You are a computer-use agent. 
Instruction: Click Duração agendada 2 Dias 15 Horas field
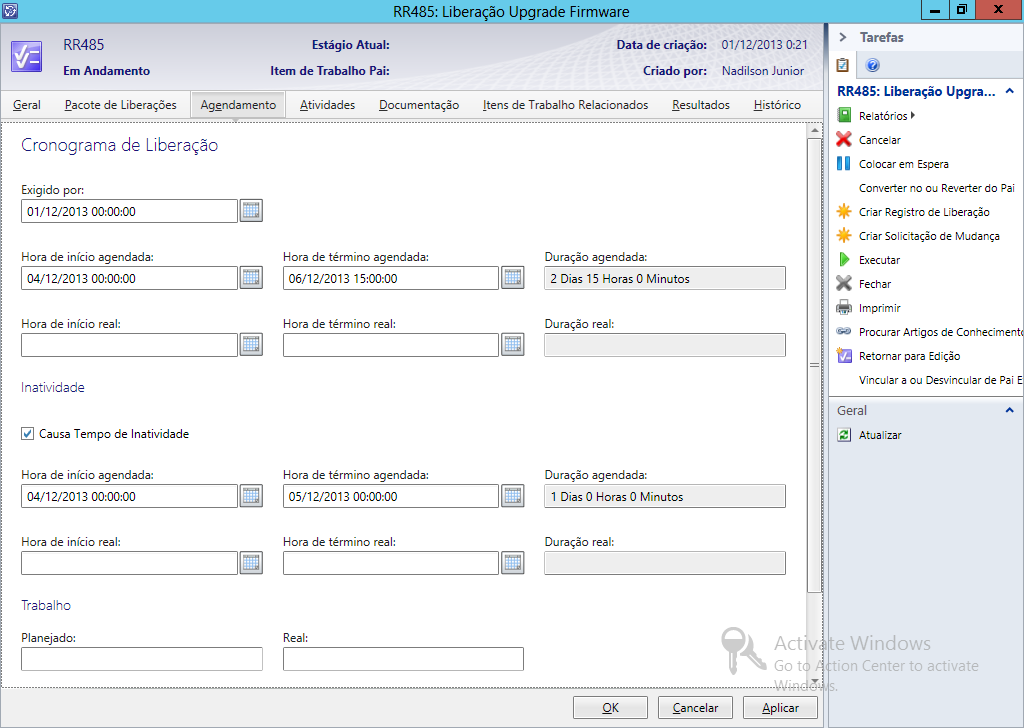665,278
